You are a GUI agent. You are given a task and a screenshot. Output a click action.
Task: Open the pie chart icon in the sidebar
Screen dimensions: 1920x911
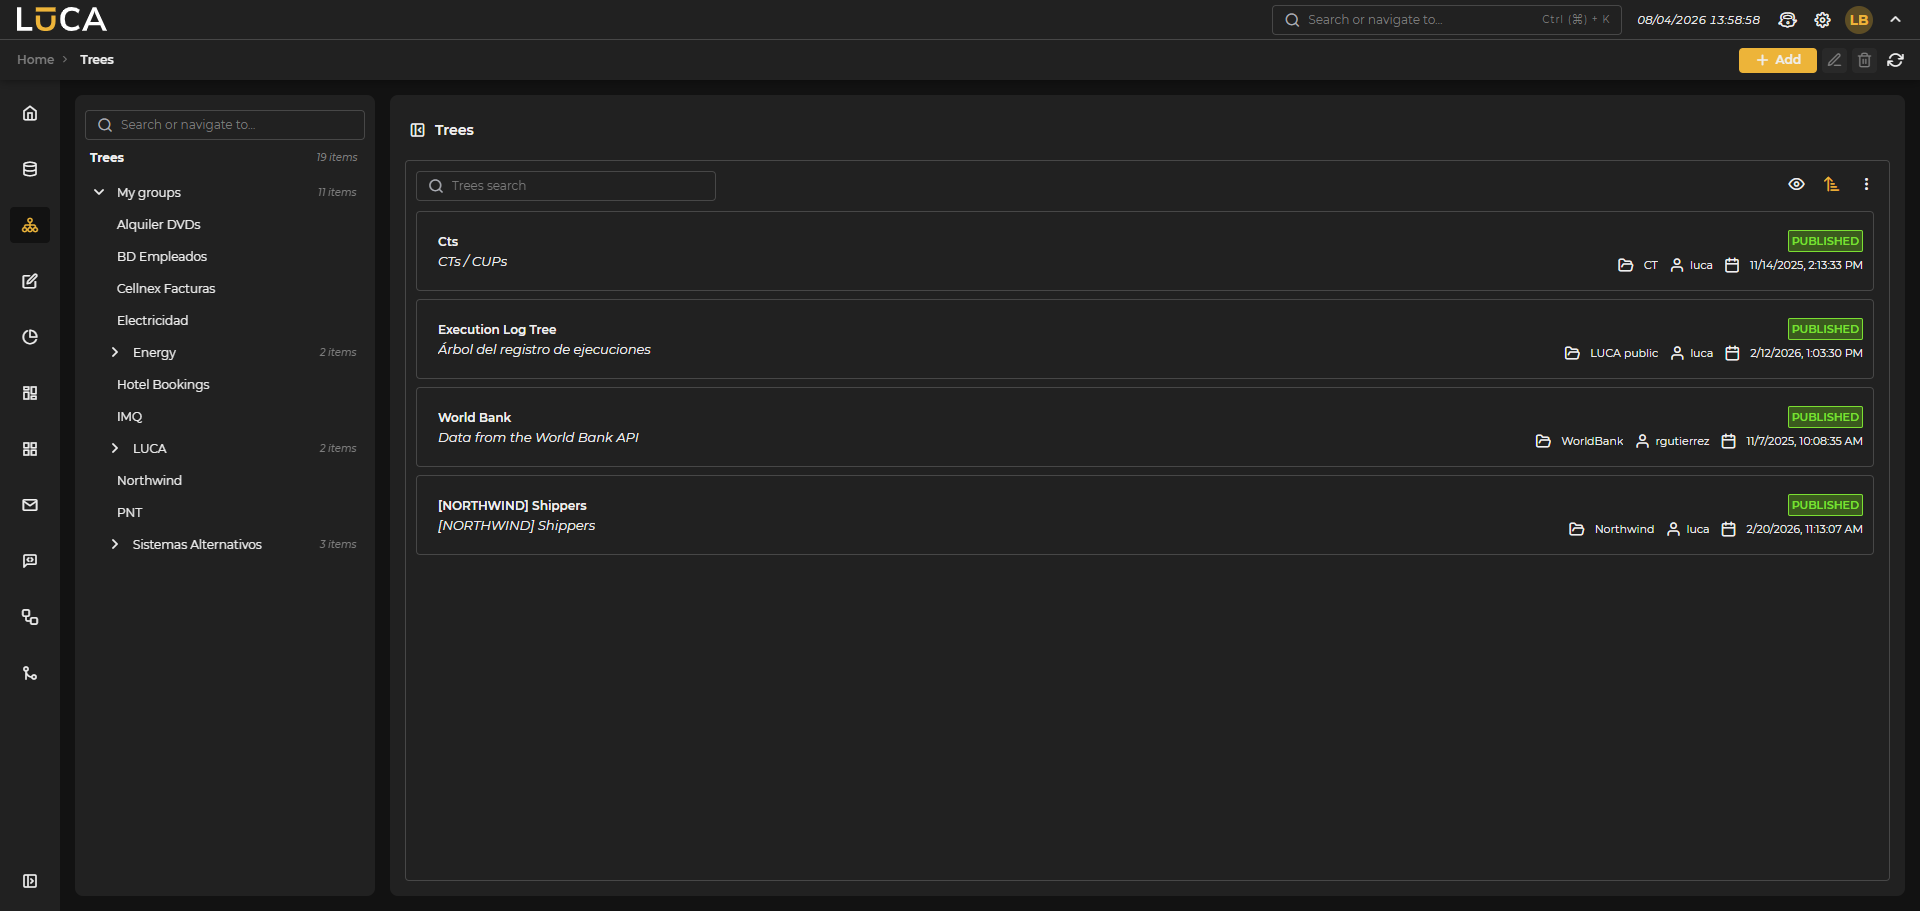[30, 337]
